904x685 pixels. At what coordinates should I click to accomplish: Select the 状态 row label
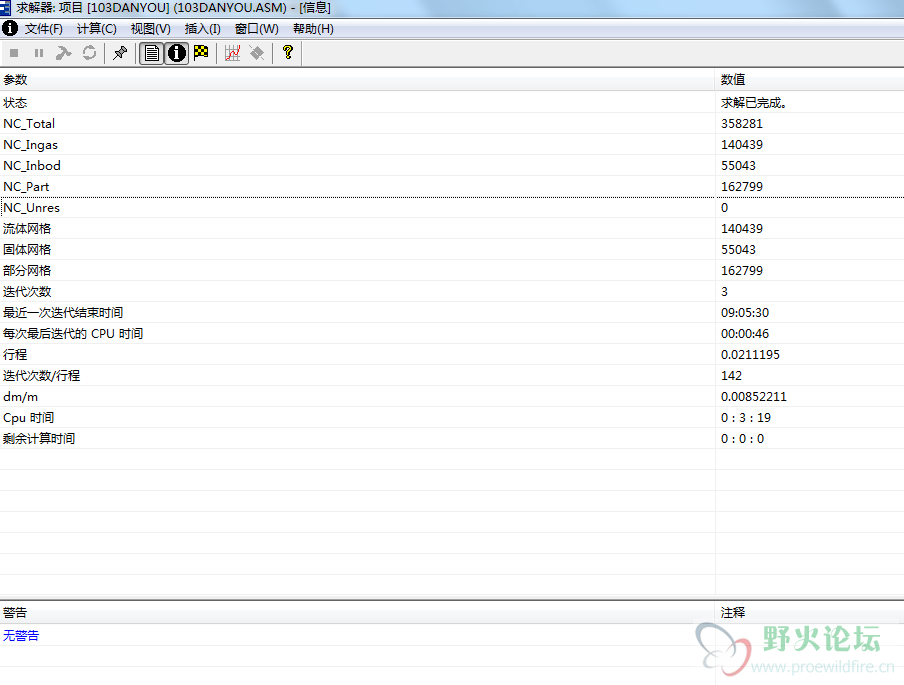click(15, 103)
